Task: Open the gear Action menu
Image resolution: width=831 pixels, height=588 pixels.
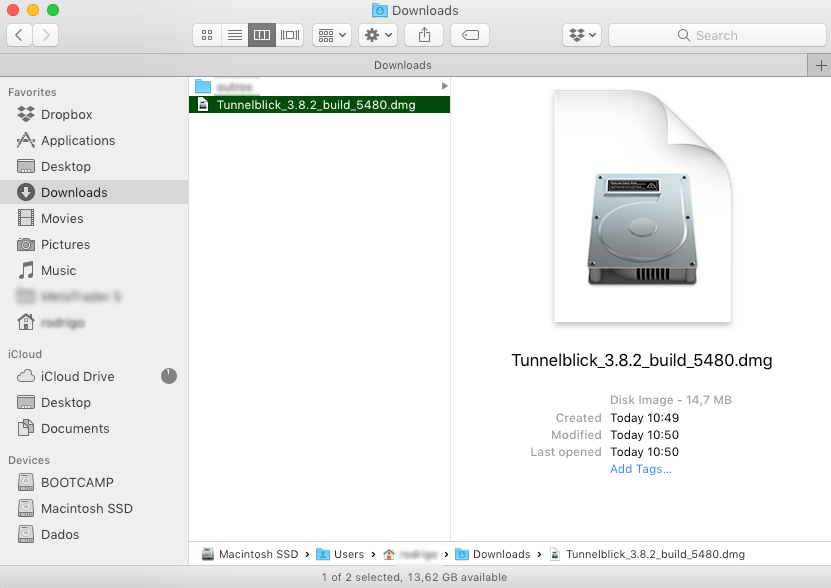Action: pos(378,35)
